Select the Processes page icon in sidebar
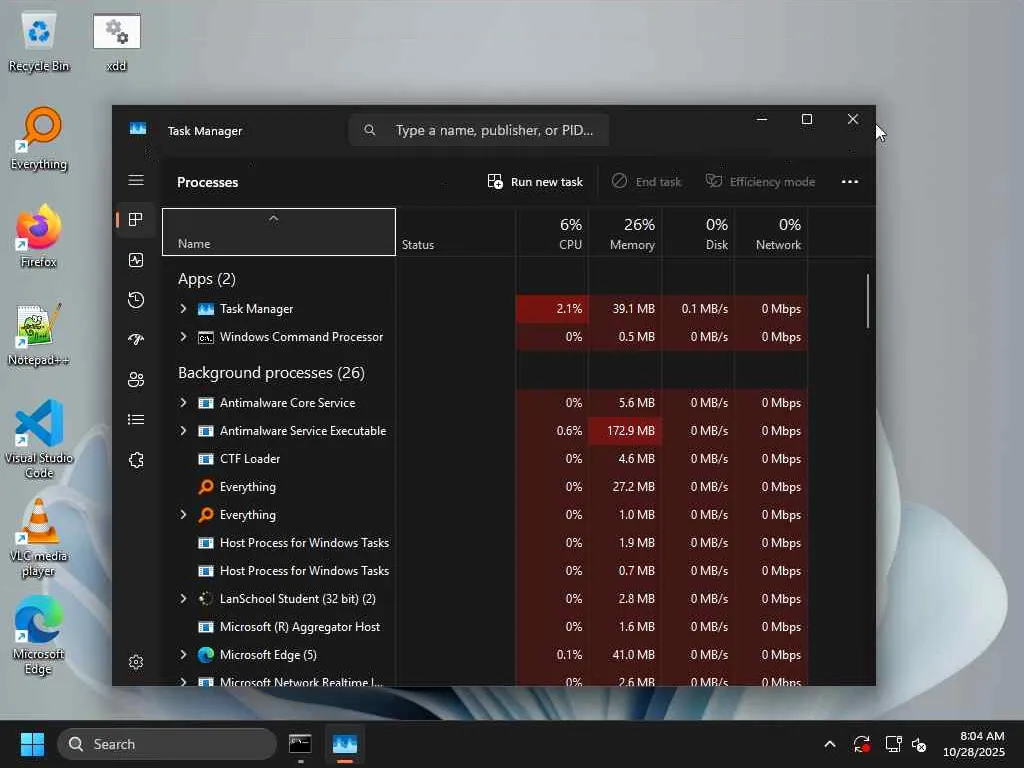 click(x=136, y=219)
